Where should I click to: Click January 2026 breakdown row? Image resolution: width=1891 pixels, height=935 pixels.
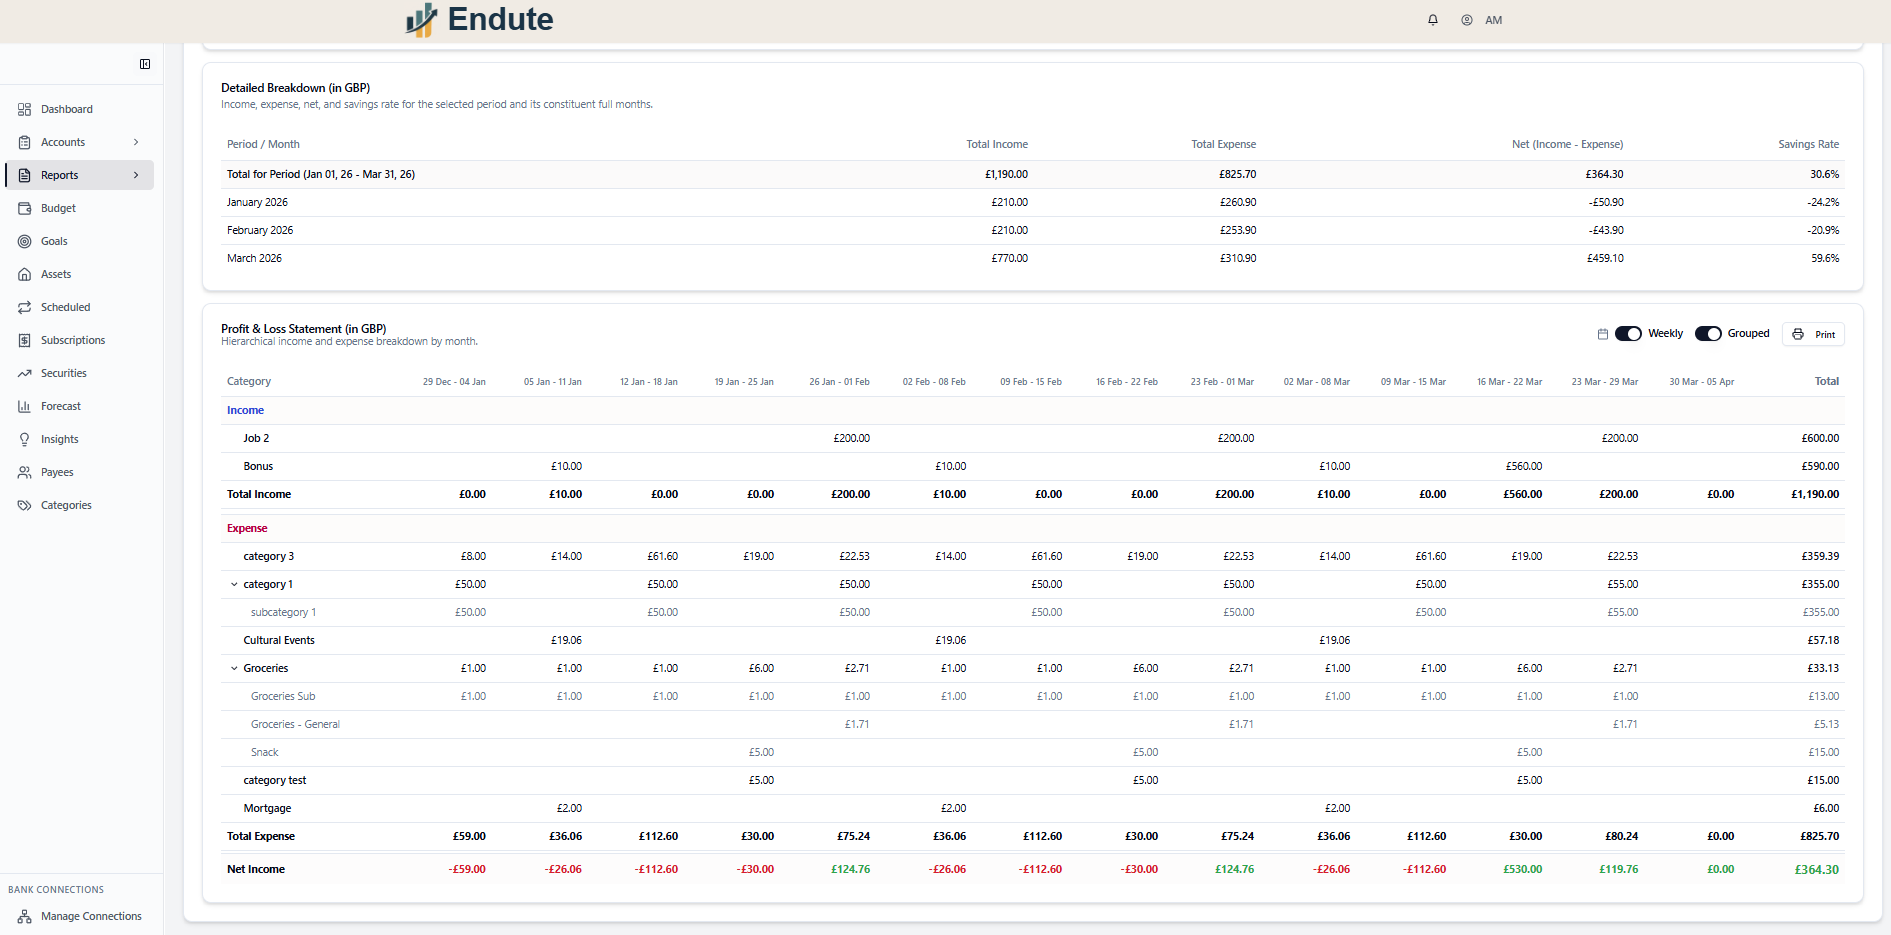[1033, 202]
